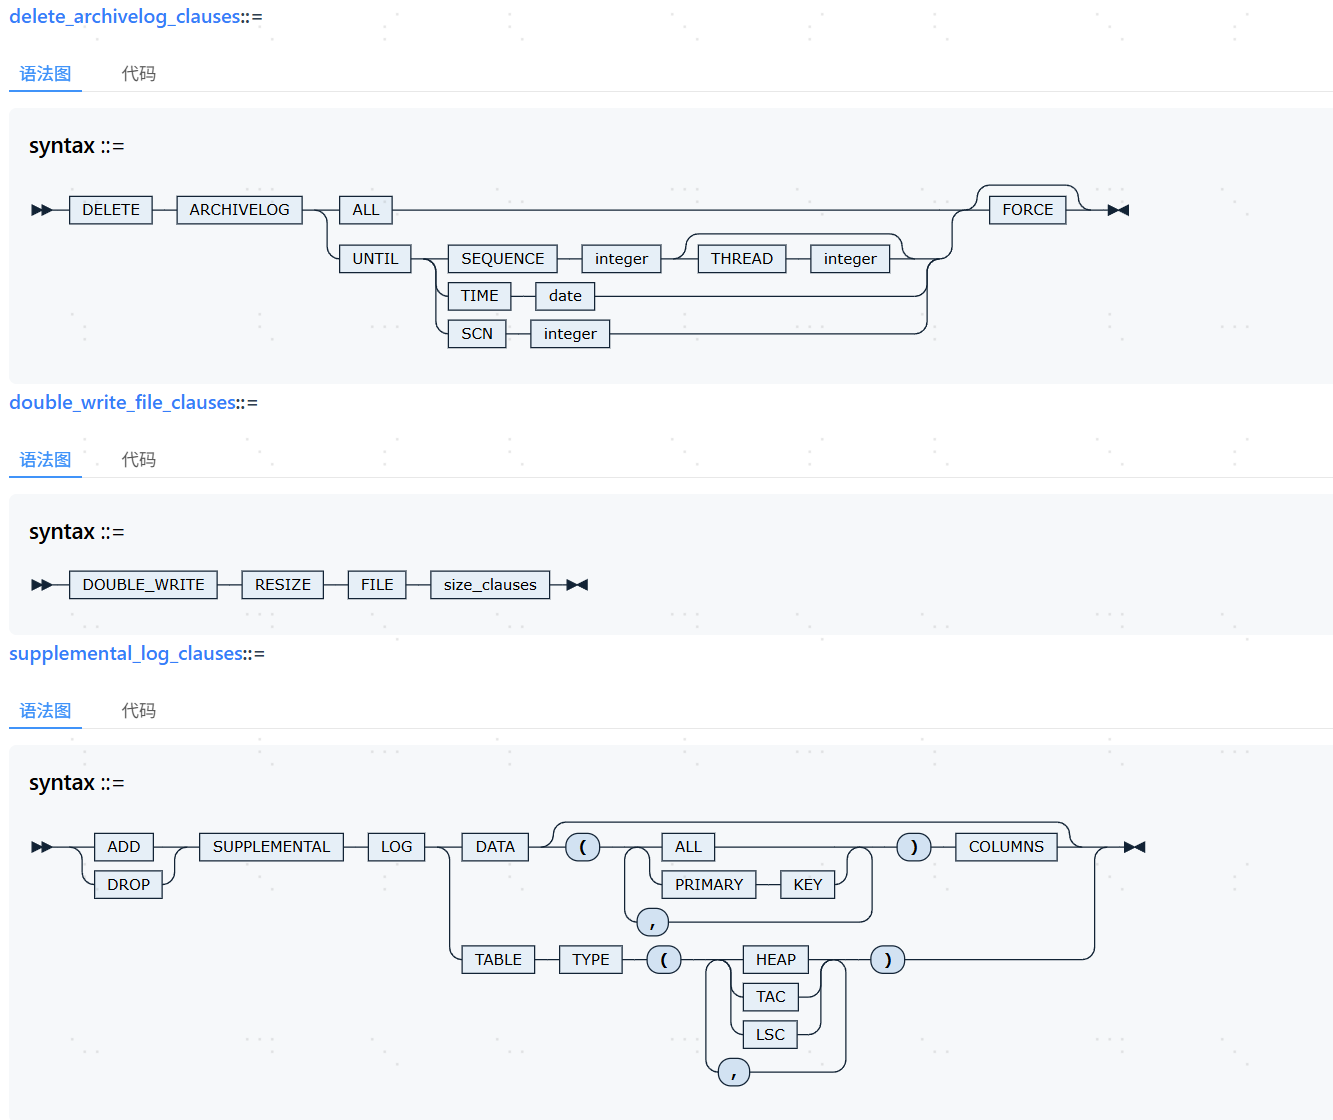Click the LOG keyword box
Viewport: 1333px width, 1120px height.
point(396,847)
